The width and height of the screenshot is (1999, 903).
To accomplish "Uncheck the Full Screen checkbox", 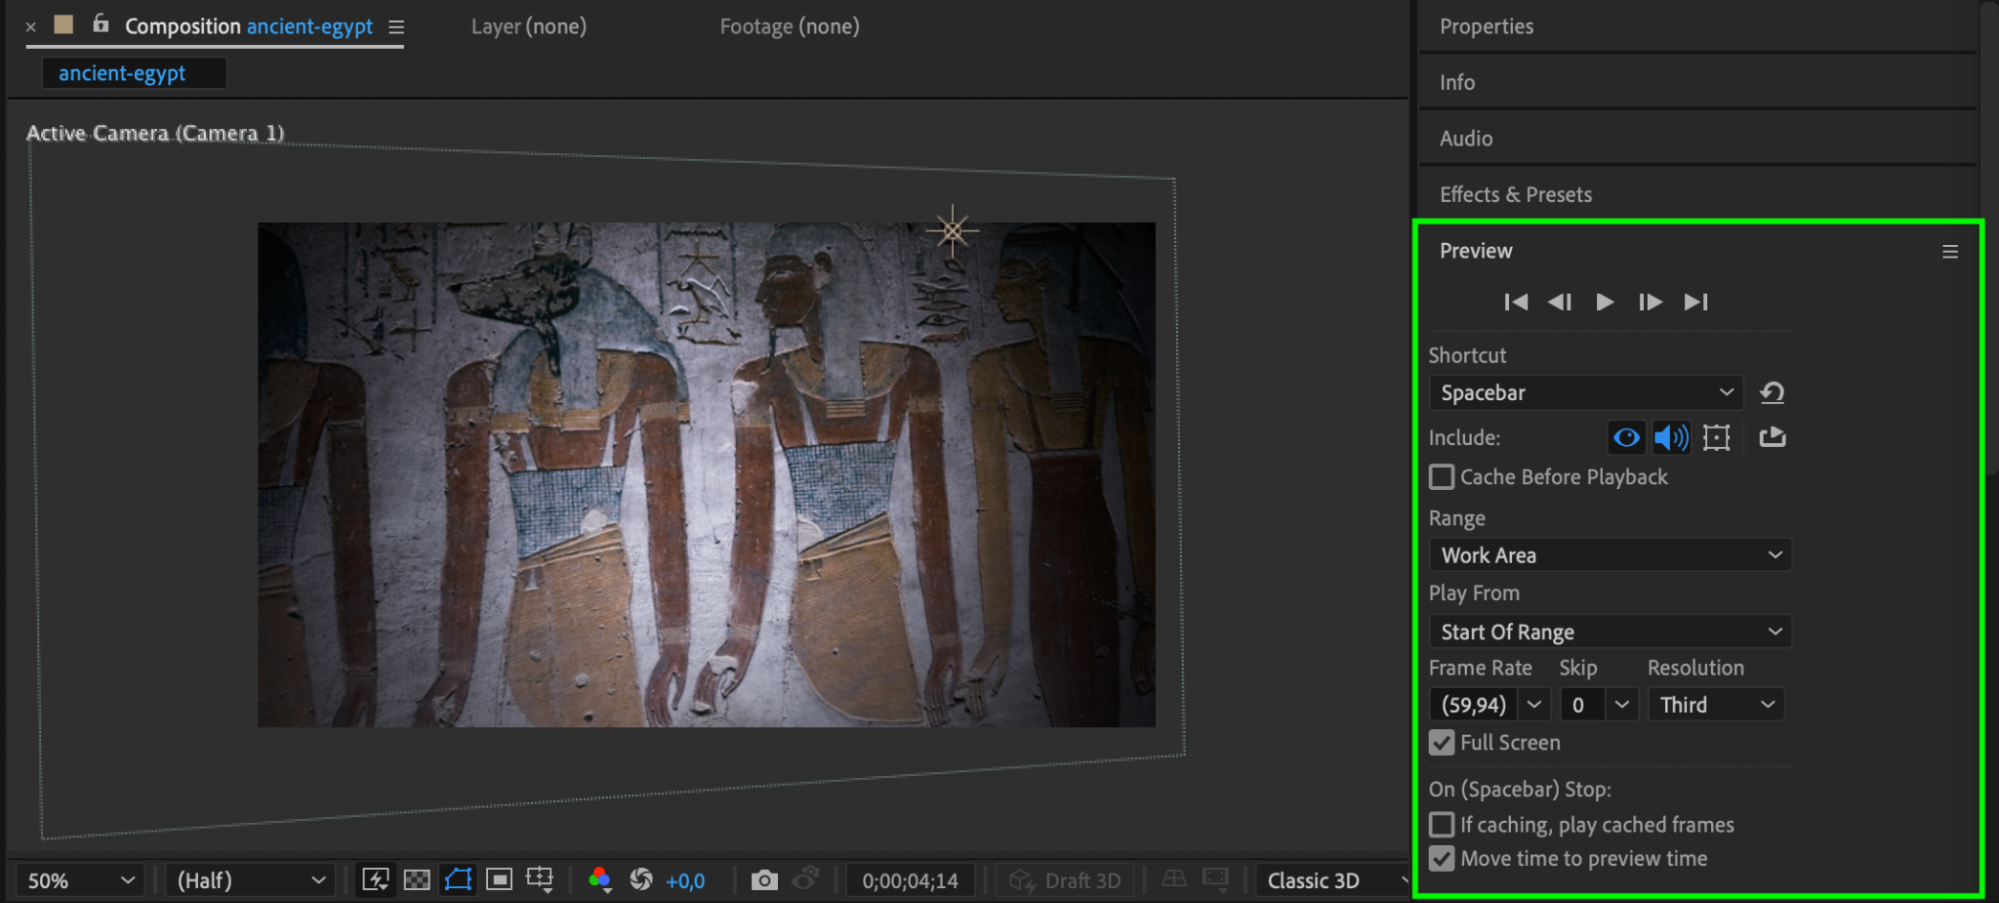I will pyautogui.click(x=1441, y=743).
